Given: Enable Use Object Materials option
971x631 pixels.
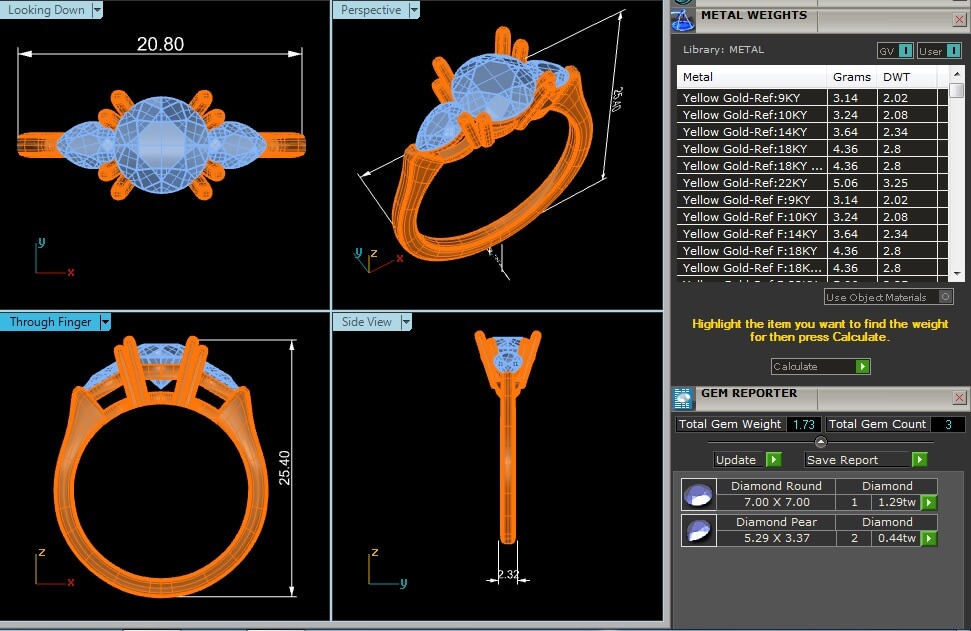Looking at the screenshot, I should coord(946,297).
